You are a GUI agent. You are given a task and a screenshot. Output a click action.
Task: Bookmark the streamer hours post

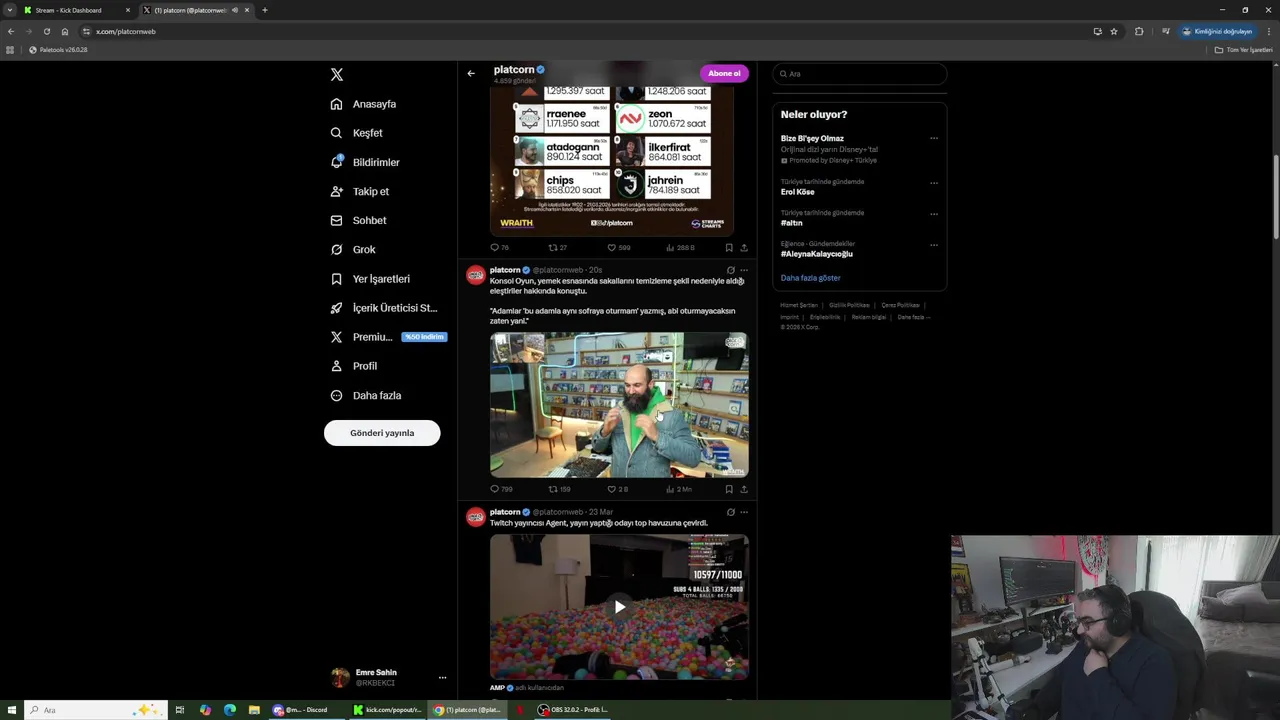[x=729, y=247]
